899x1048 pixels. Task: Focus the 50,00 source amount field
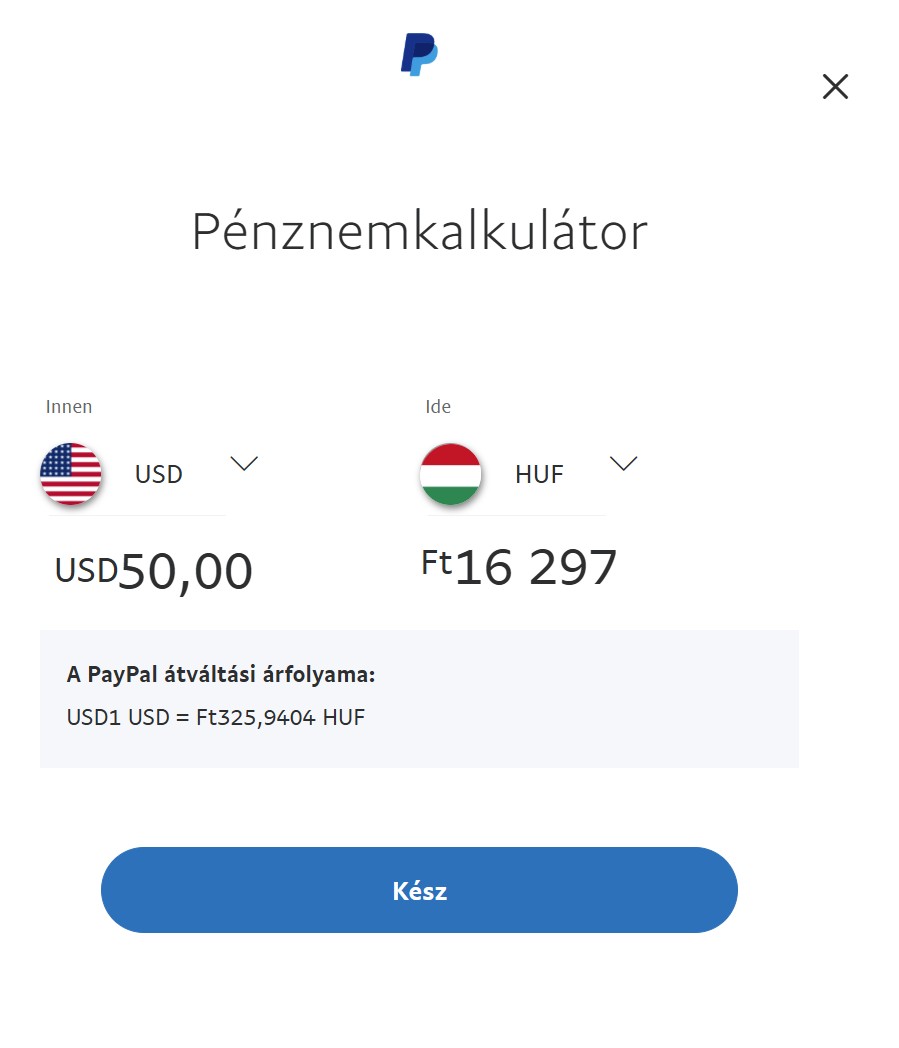point(185,571)
